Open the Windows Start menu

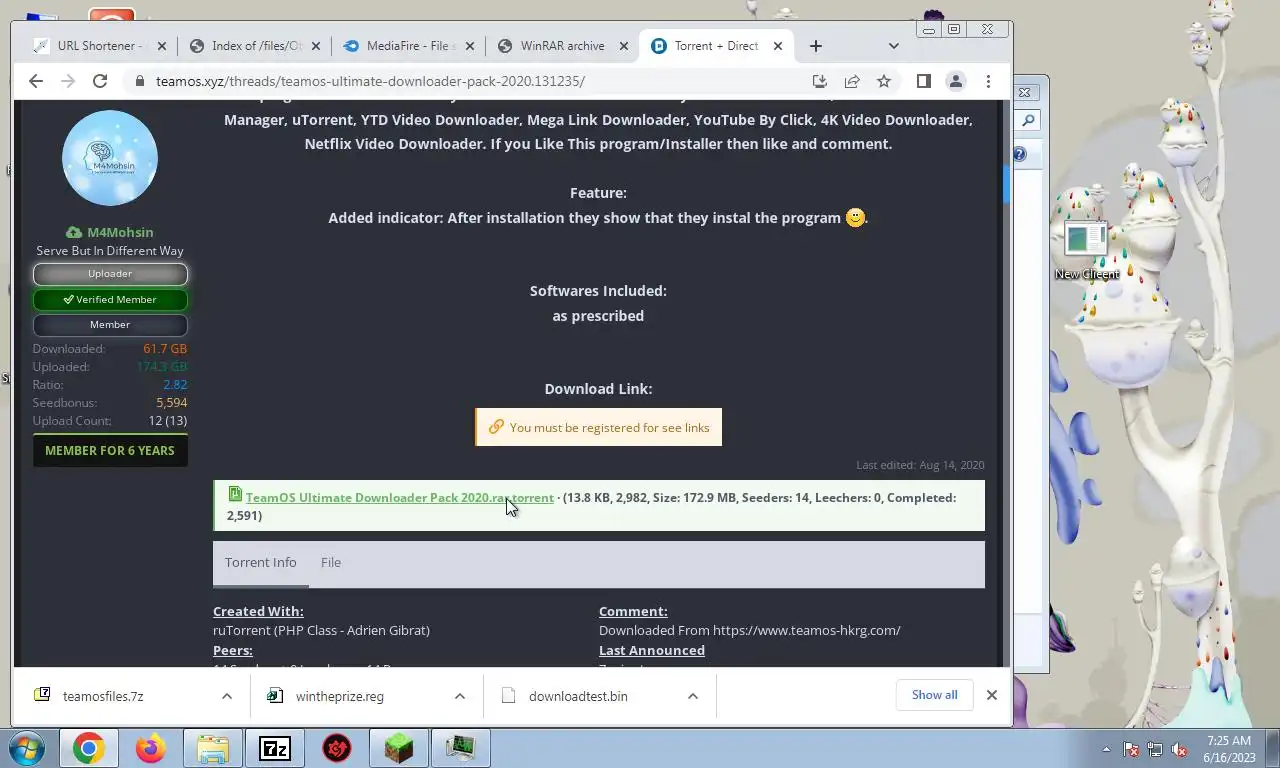coord(26,748)
